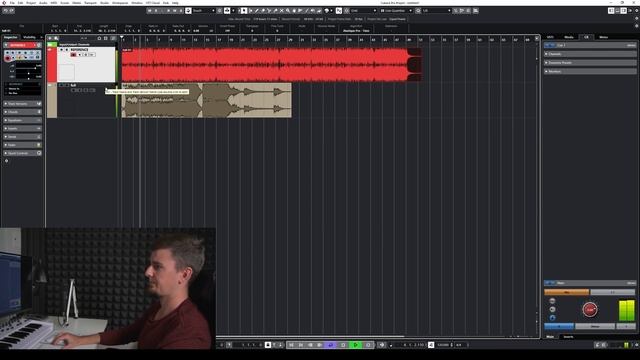The height and width of the screenshot is (360, 640).
Task: Open the Touch automation mode dropdown
Action: coord(204,11)
